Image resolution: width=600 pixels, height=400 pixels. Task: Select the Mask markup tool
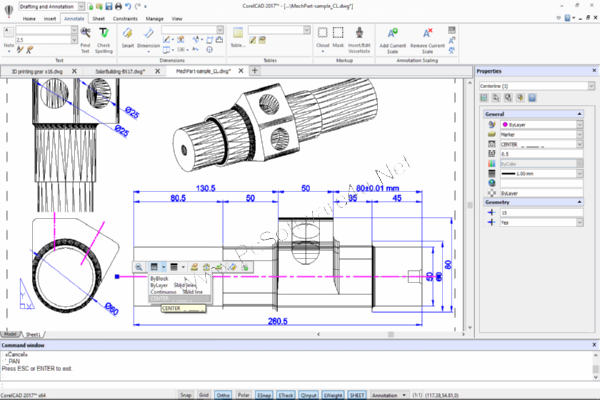338,33
